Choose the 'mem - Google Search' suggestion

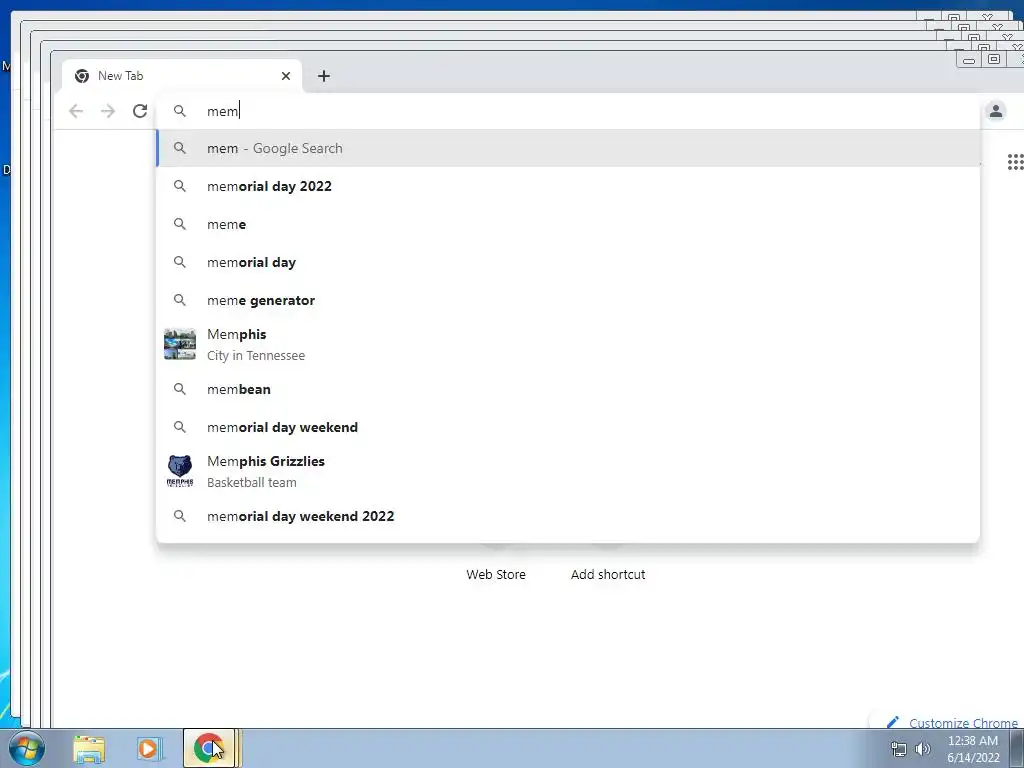[x=568, y=148]
